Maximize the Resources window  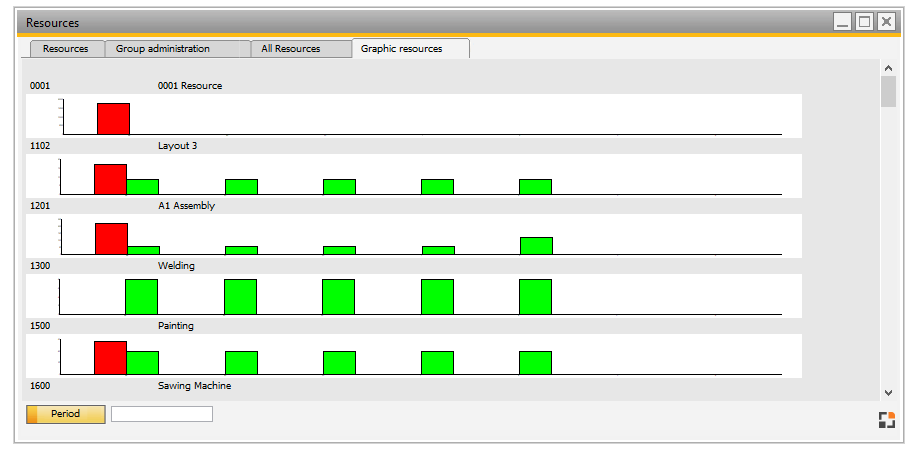click(864, 21)
